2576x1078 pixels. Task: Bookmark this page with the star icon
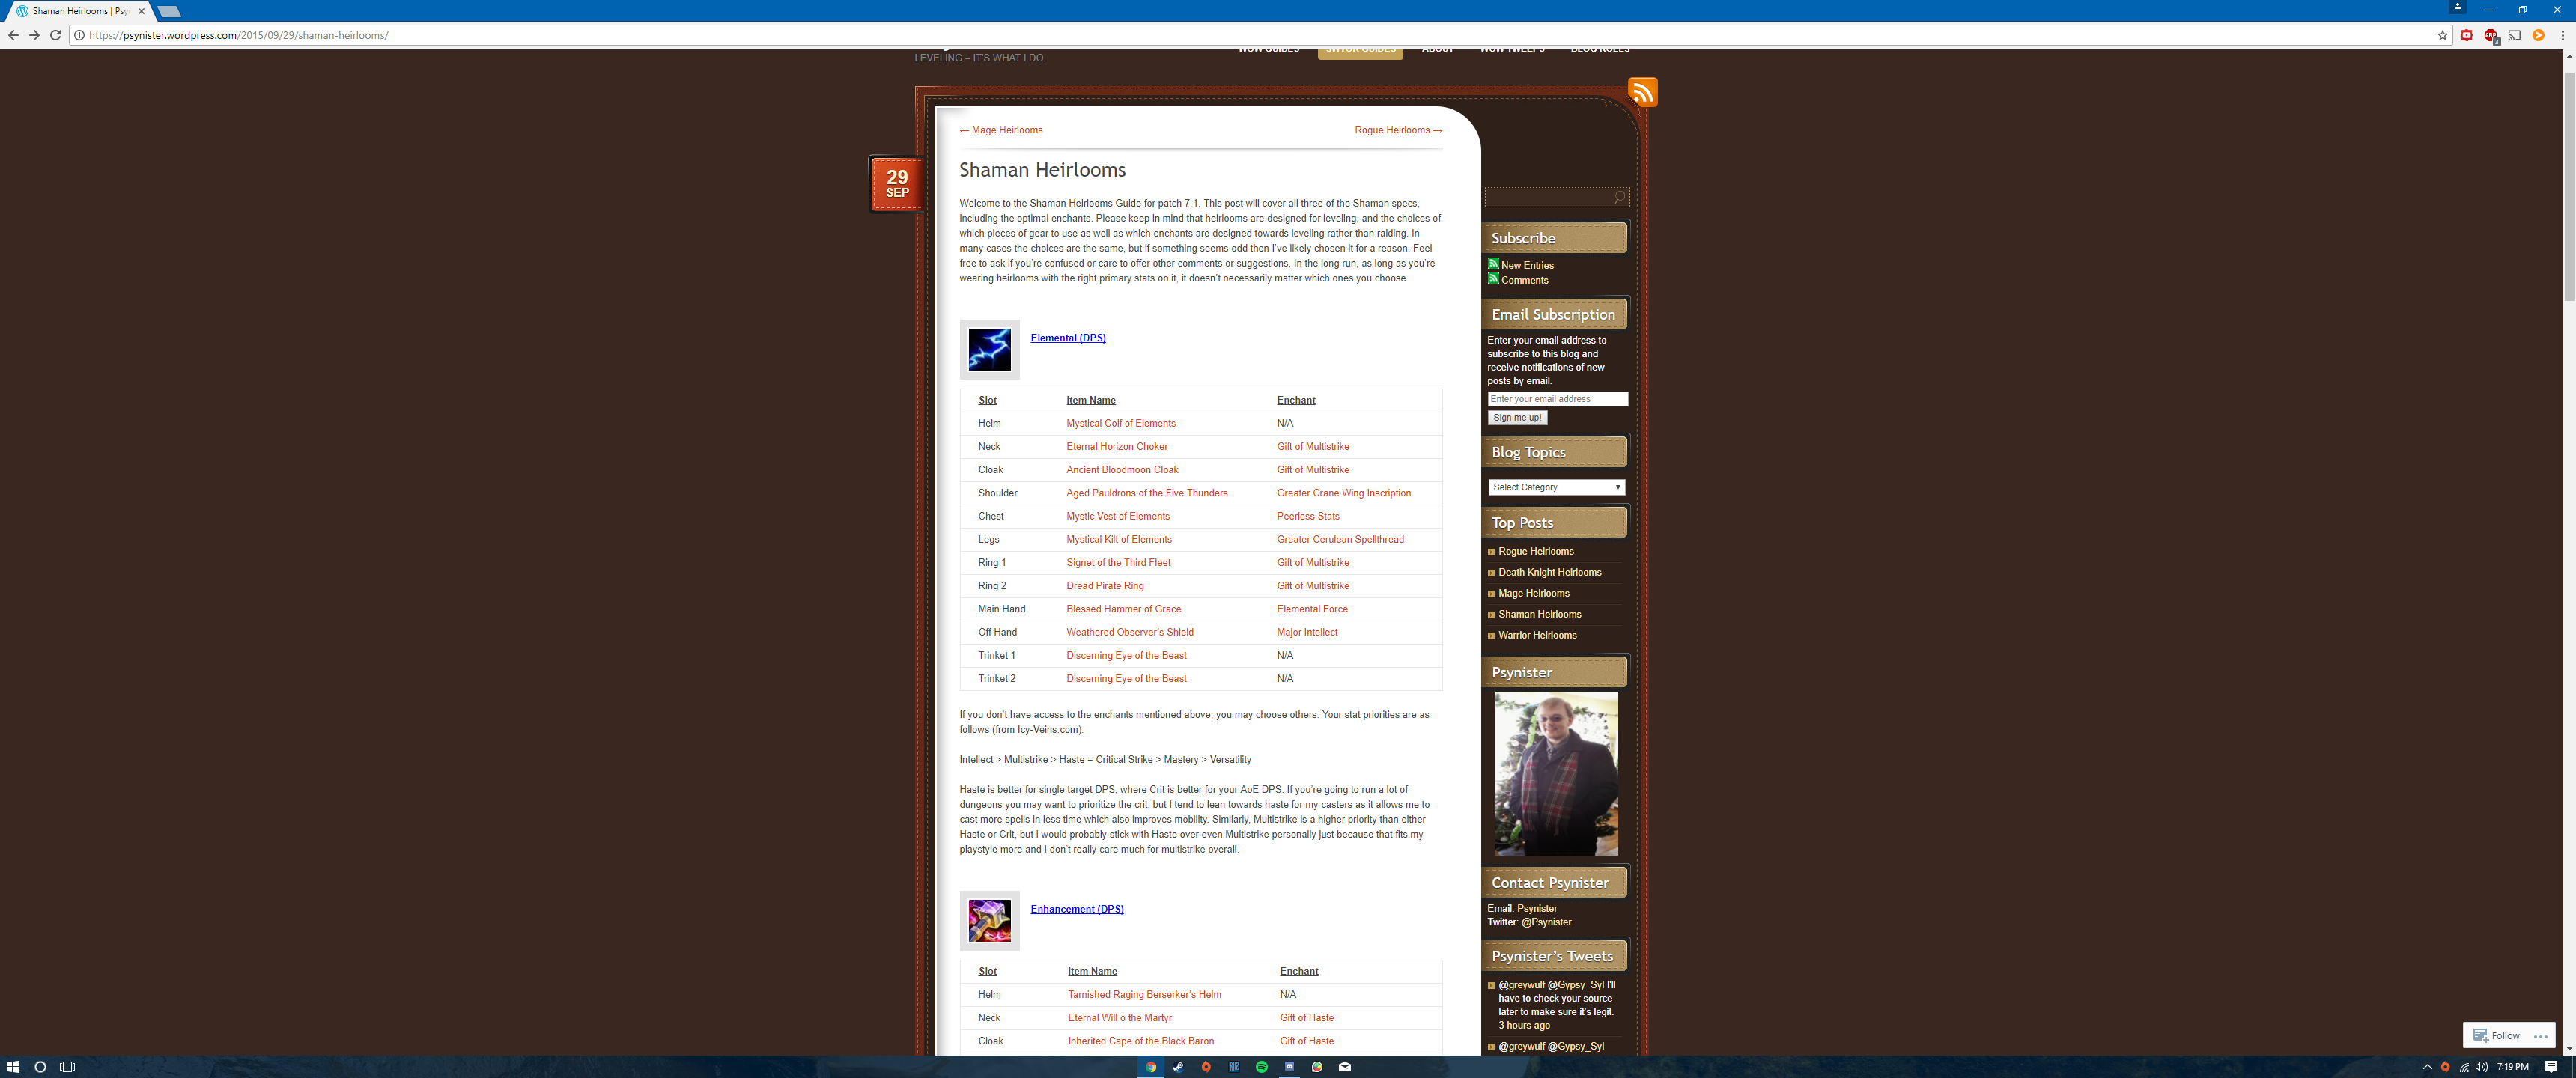[2442, 35]
